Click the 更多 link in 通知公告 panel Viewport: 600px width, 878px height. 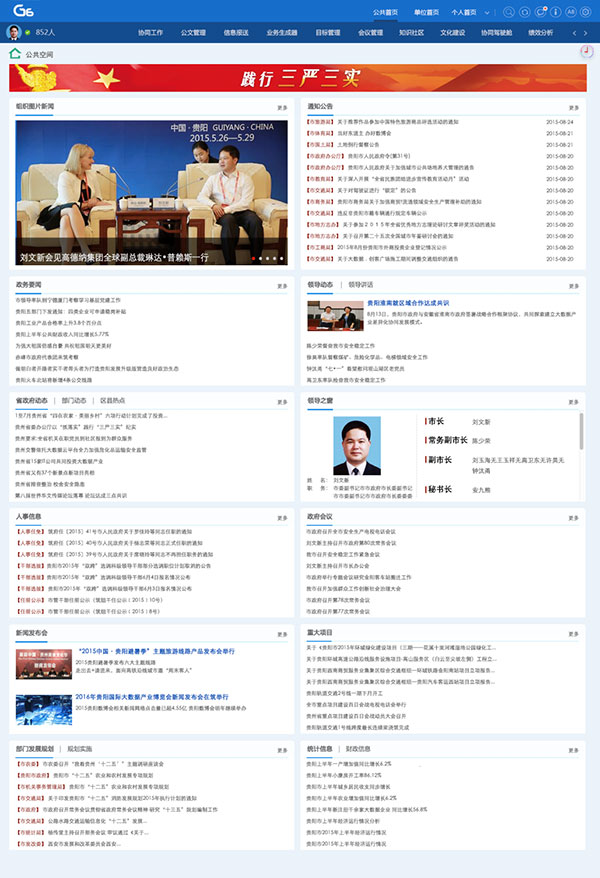(574, 108)
